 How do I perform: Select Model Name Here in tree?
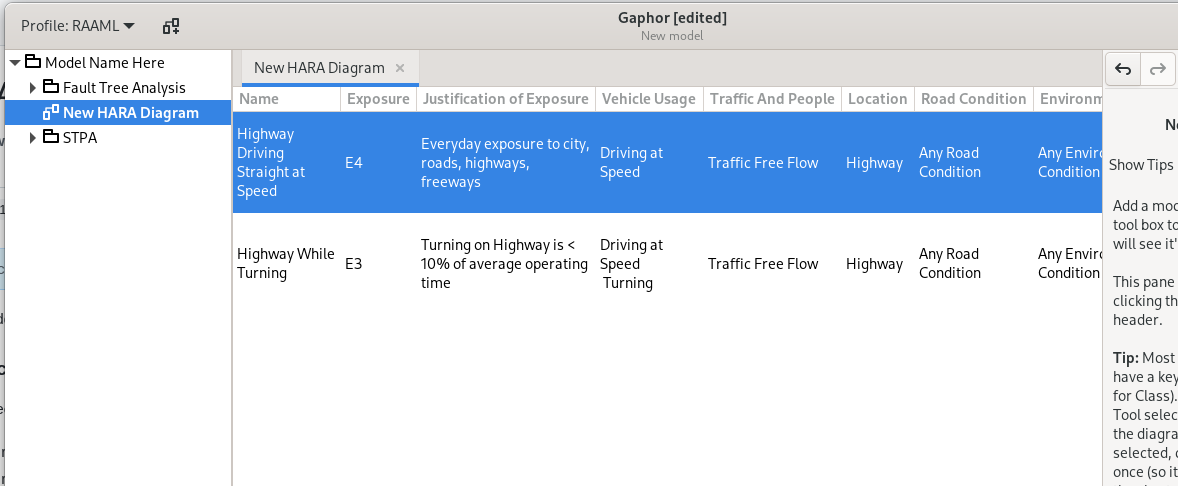tap(104, 62)
